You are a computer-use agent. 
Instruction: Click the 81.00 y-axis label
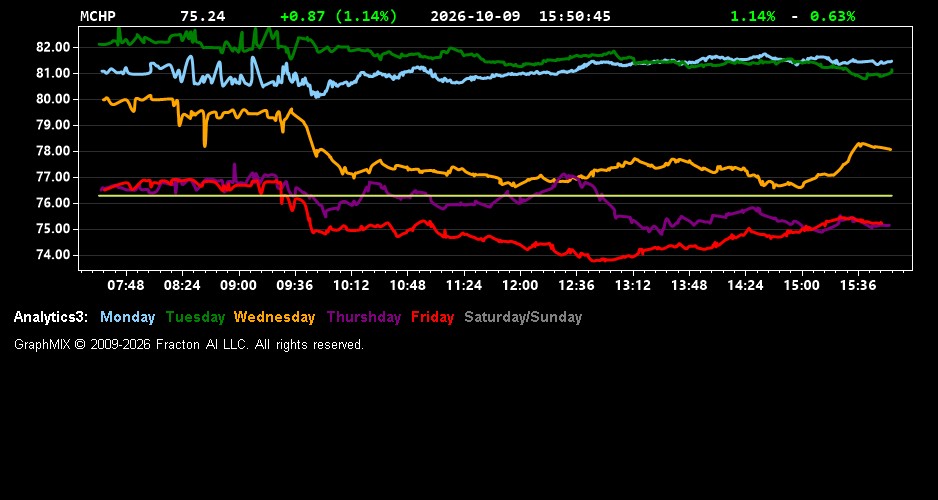pos(54,73)
